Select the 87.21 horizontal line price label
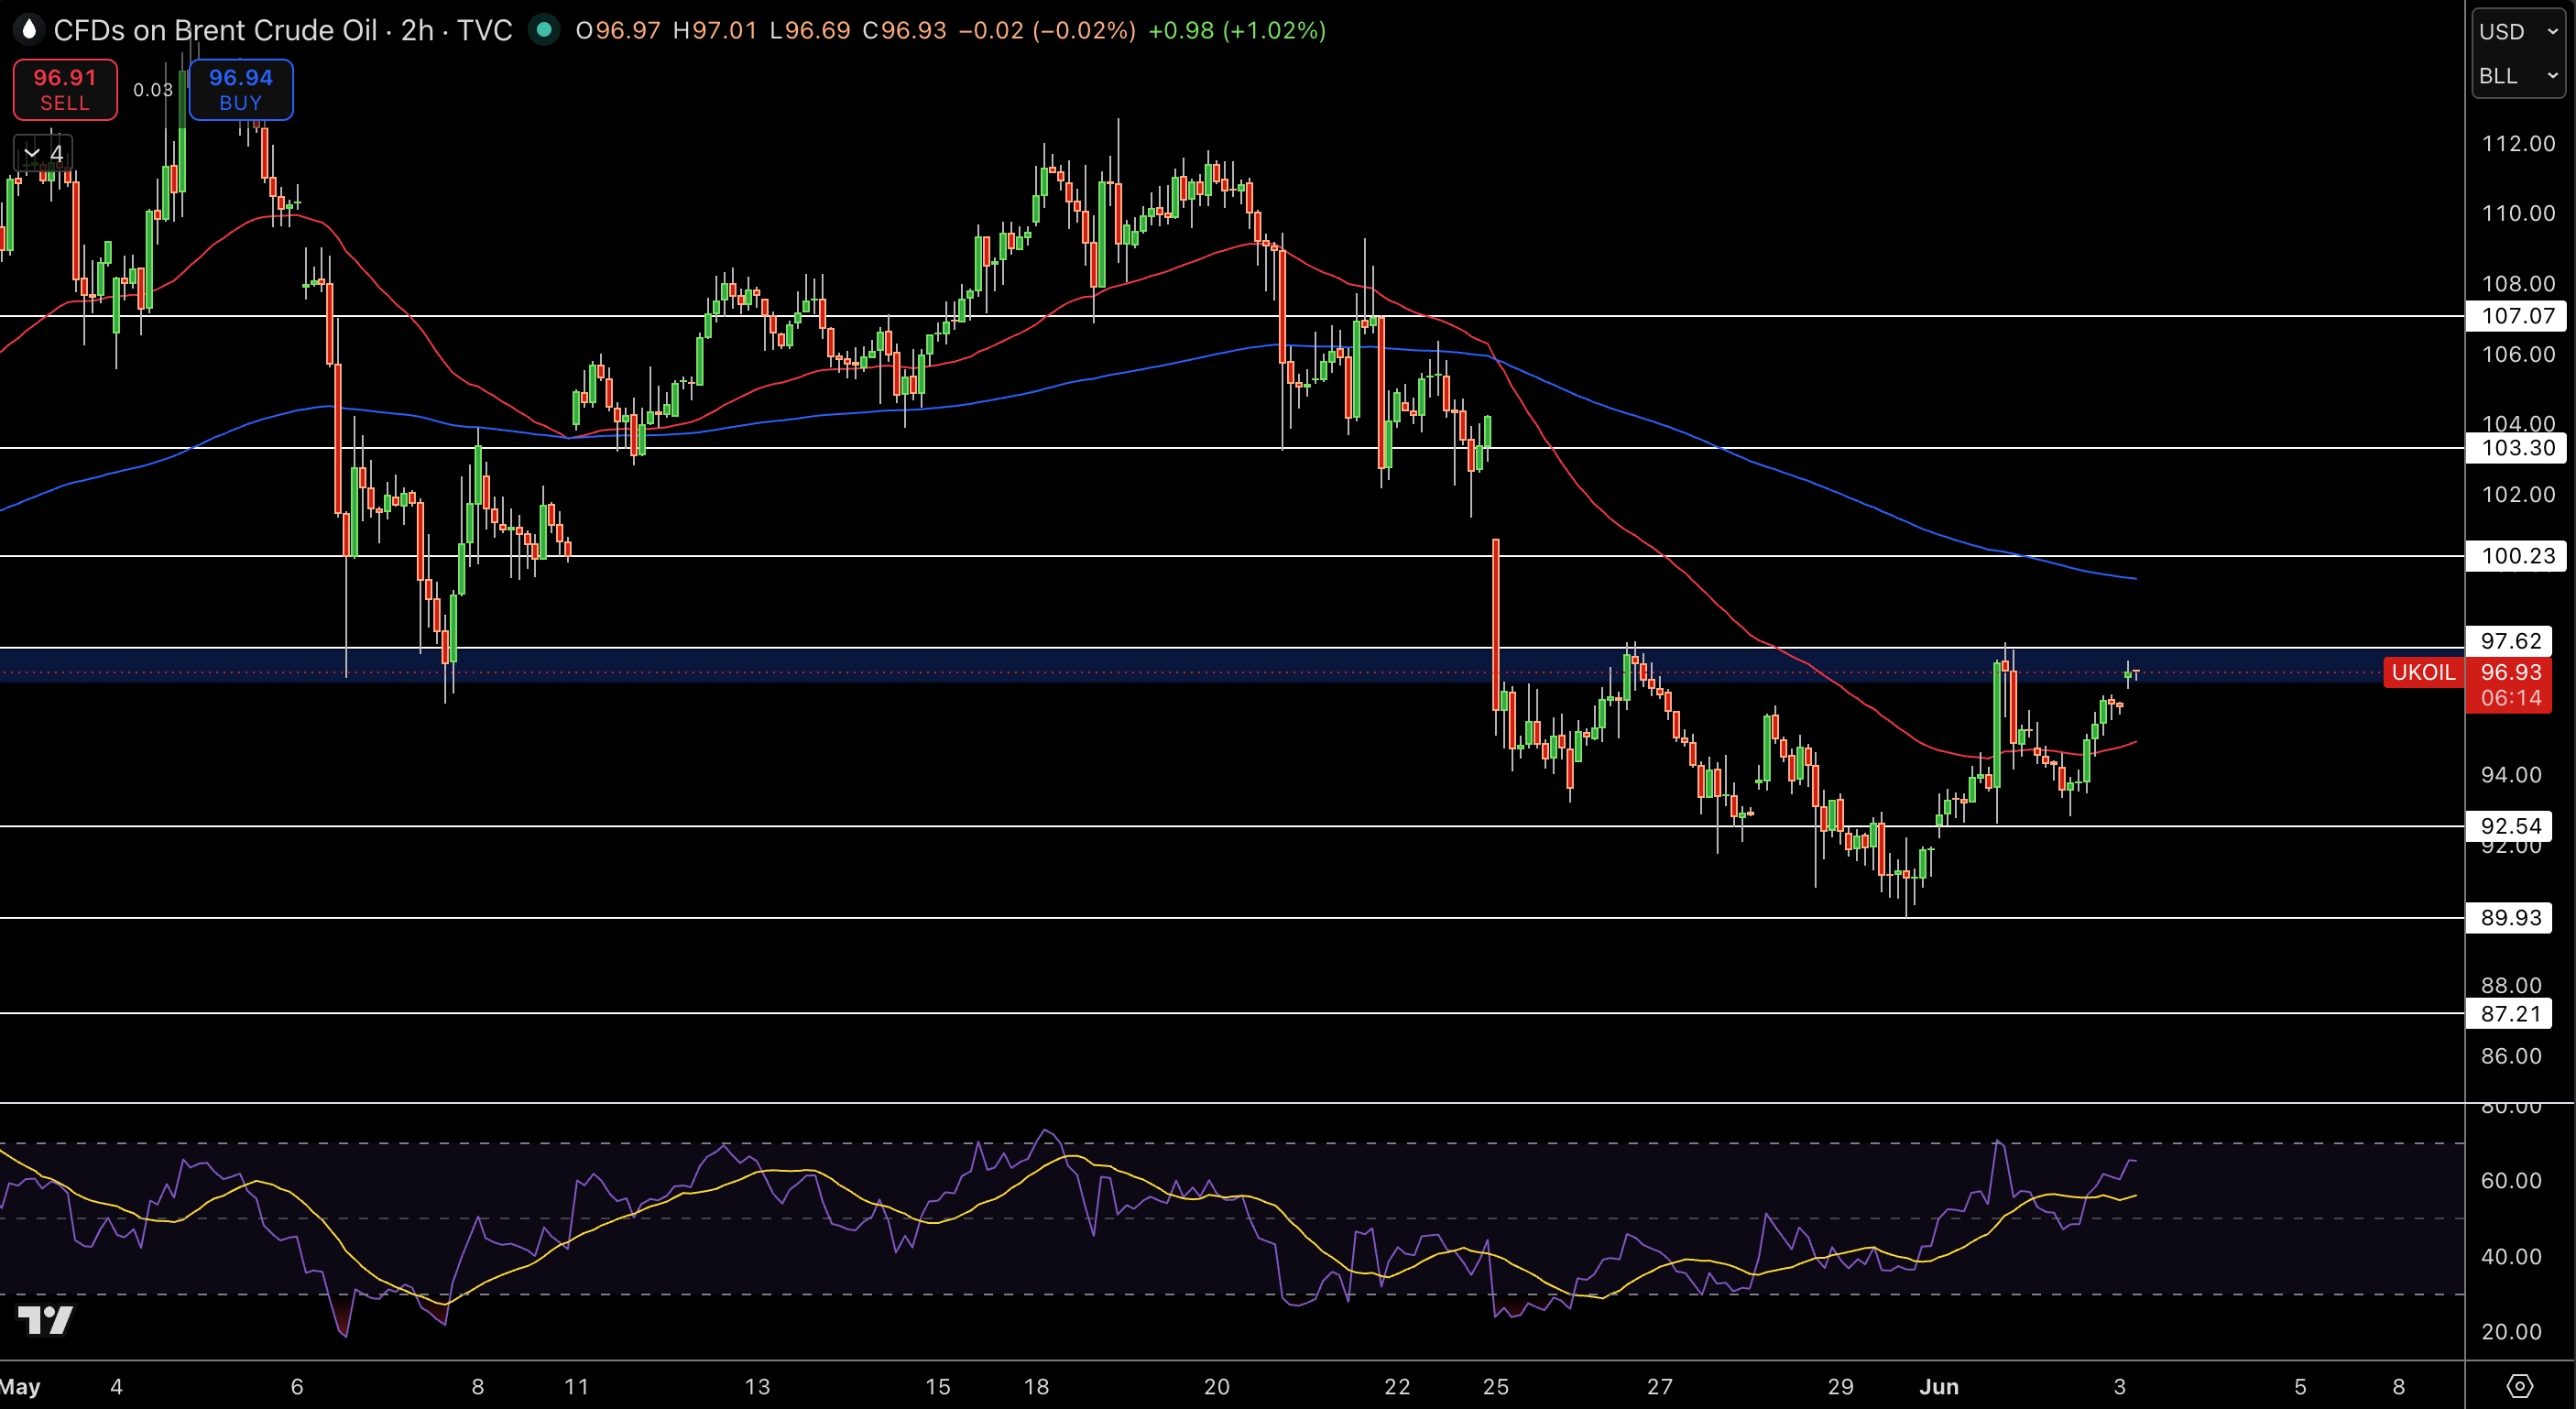 [x=2510, y=1014]
